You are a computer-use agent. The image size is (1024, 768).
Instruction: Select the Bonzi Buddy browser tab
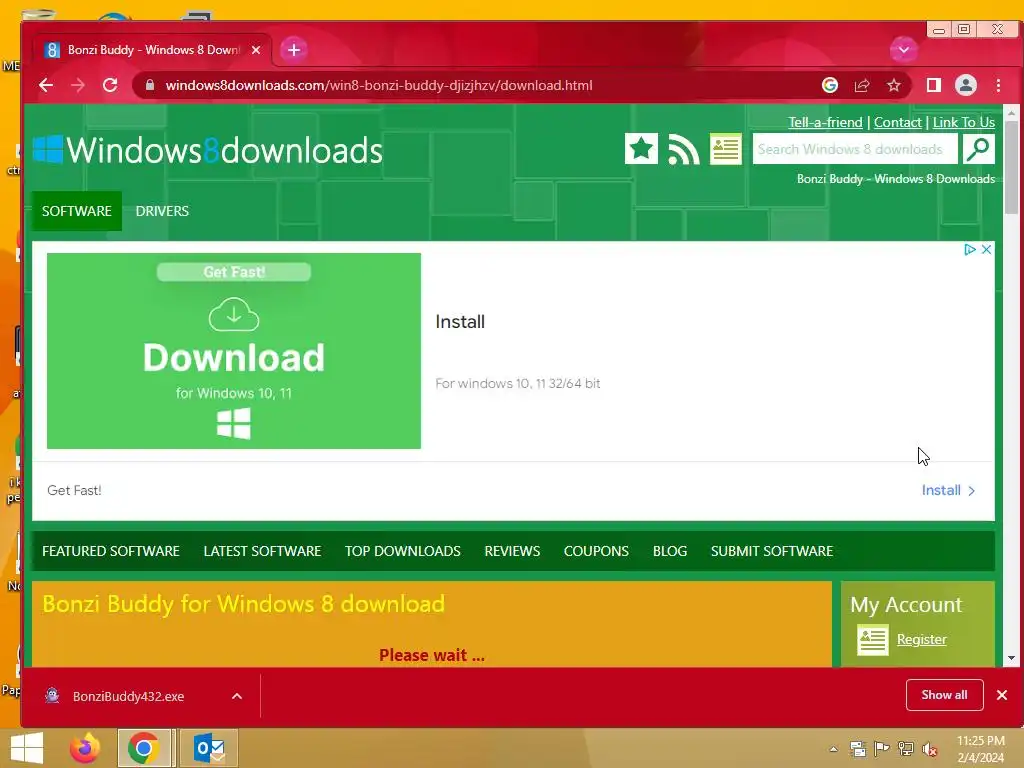[152, 50]
